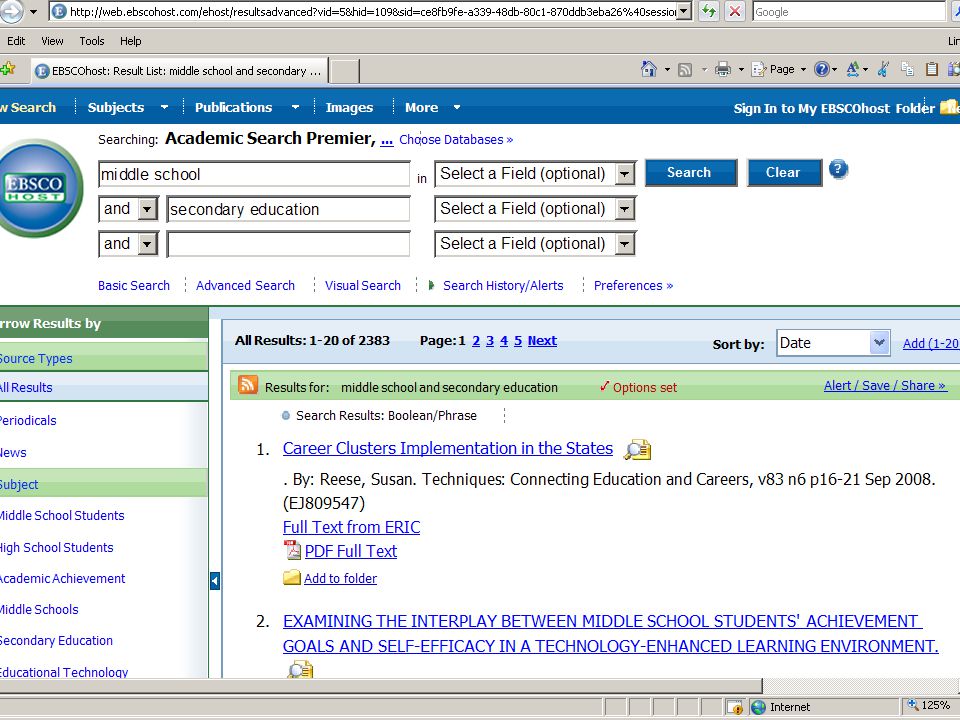Screen dimensions: 960x720
Task: Open the Career Clusters Implementation article title
Action: 448,448
